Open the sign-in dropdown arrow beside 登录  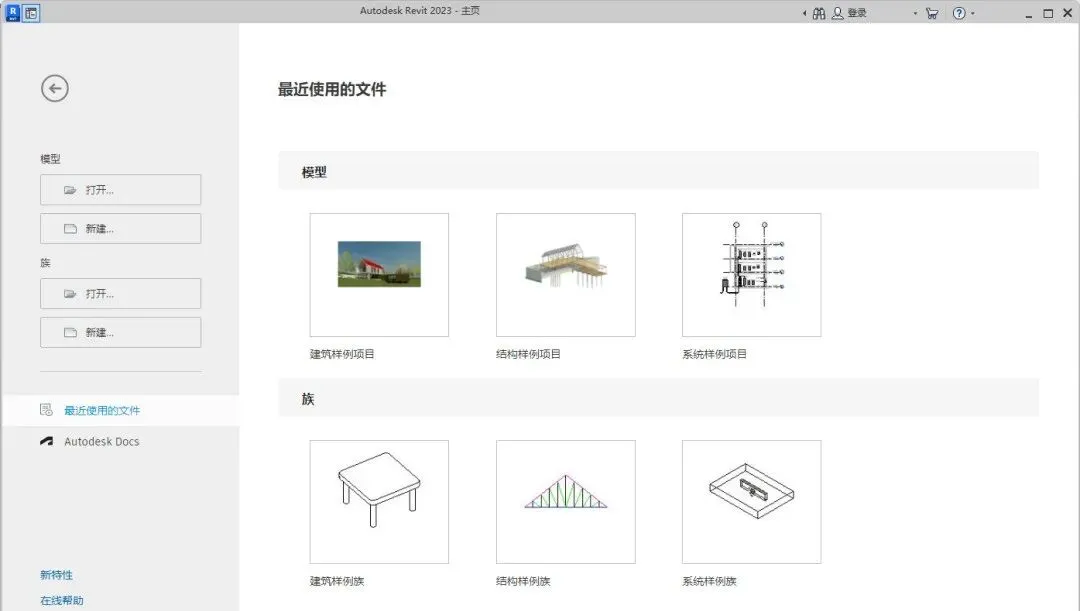[915, 13]
